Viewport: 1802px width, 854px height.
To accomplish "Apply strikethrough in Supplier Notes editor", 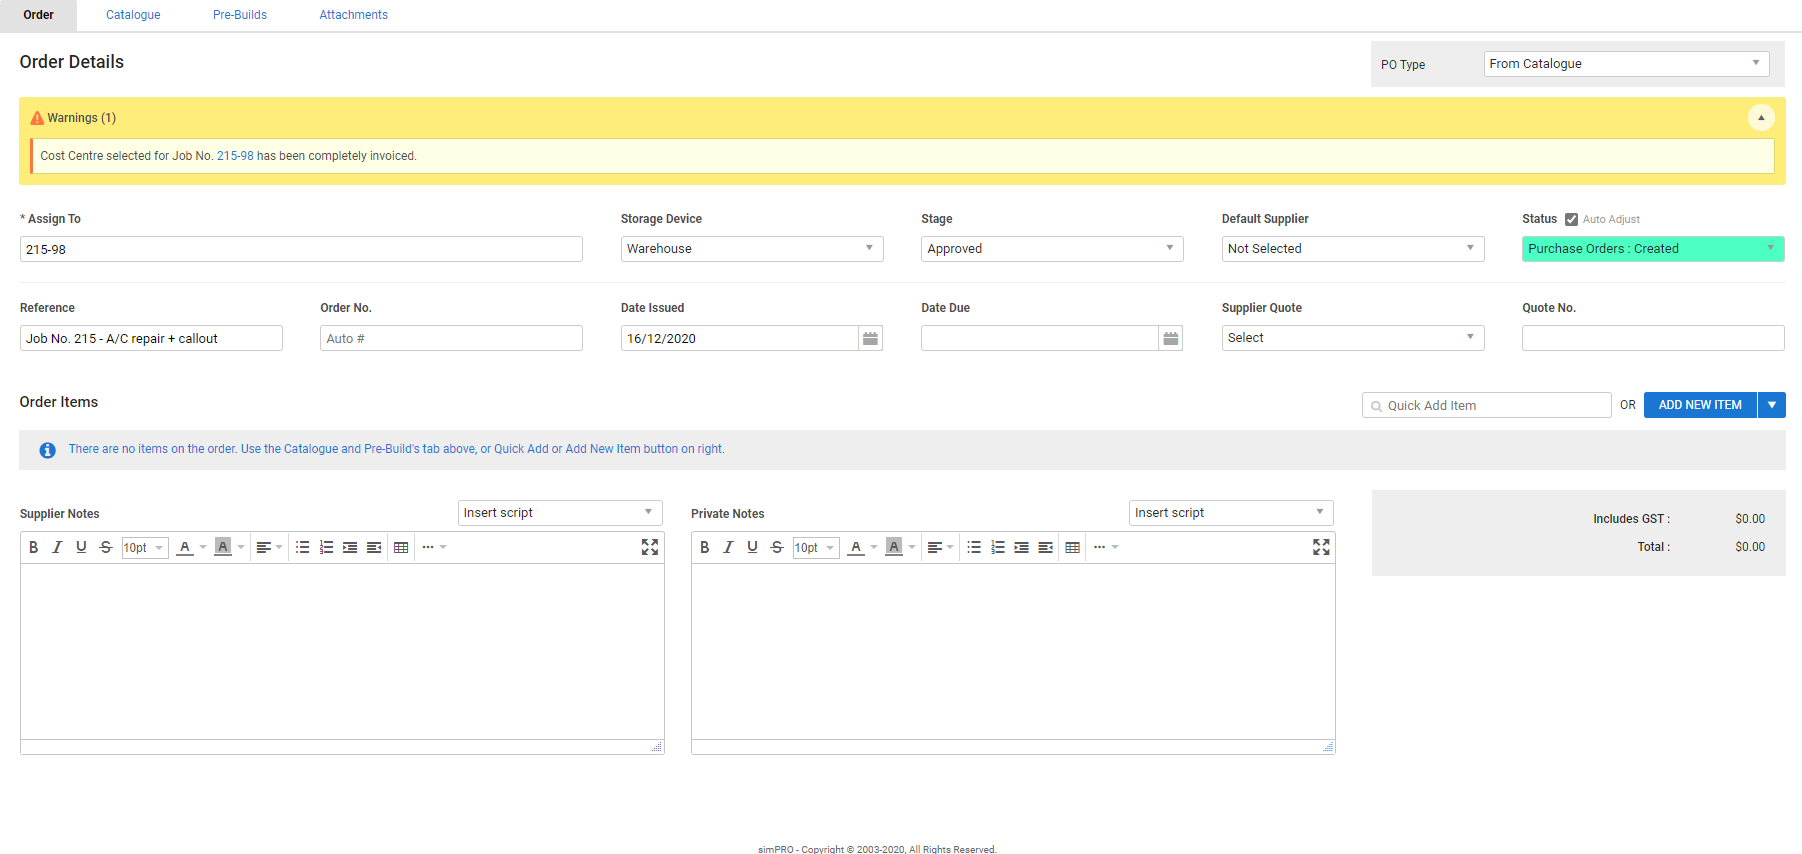I will click(106, 547).
